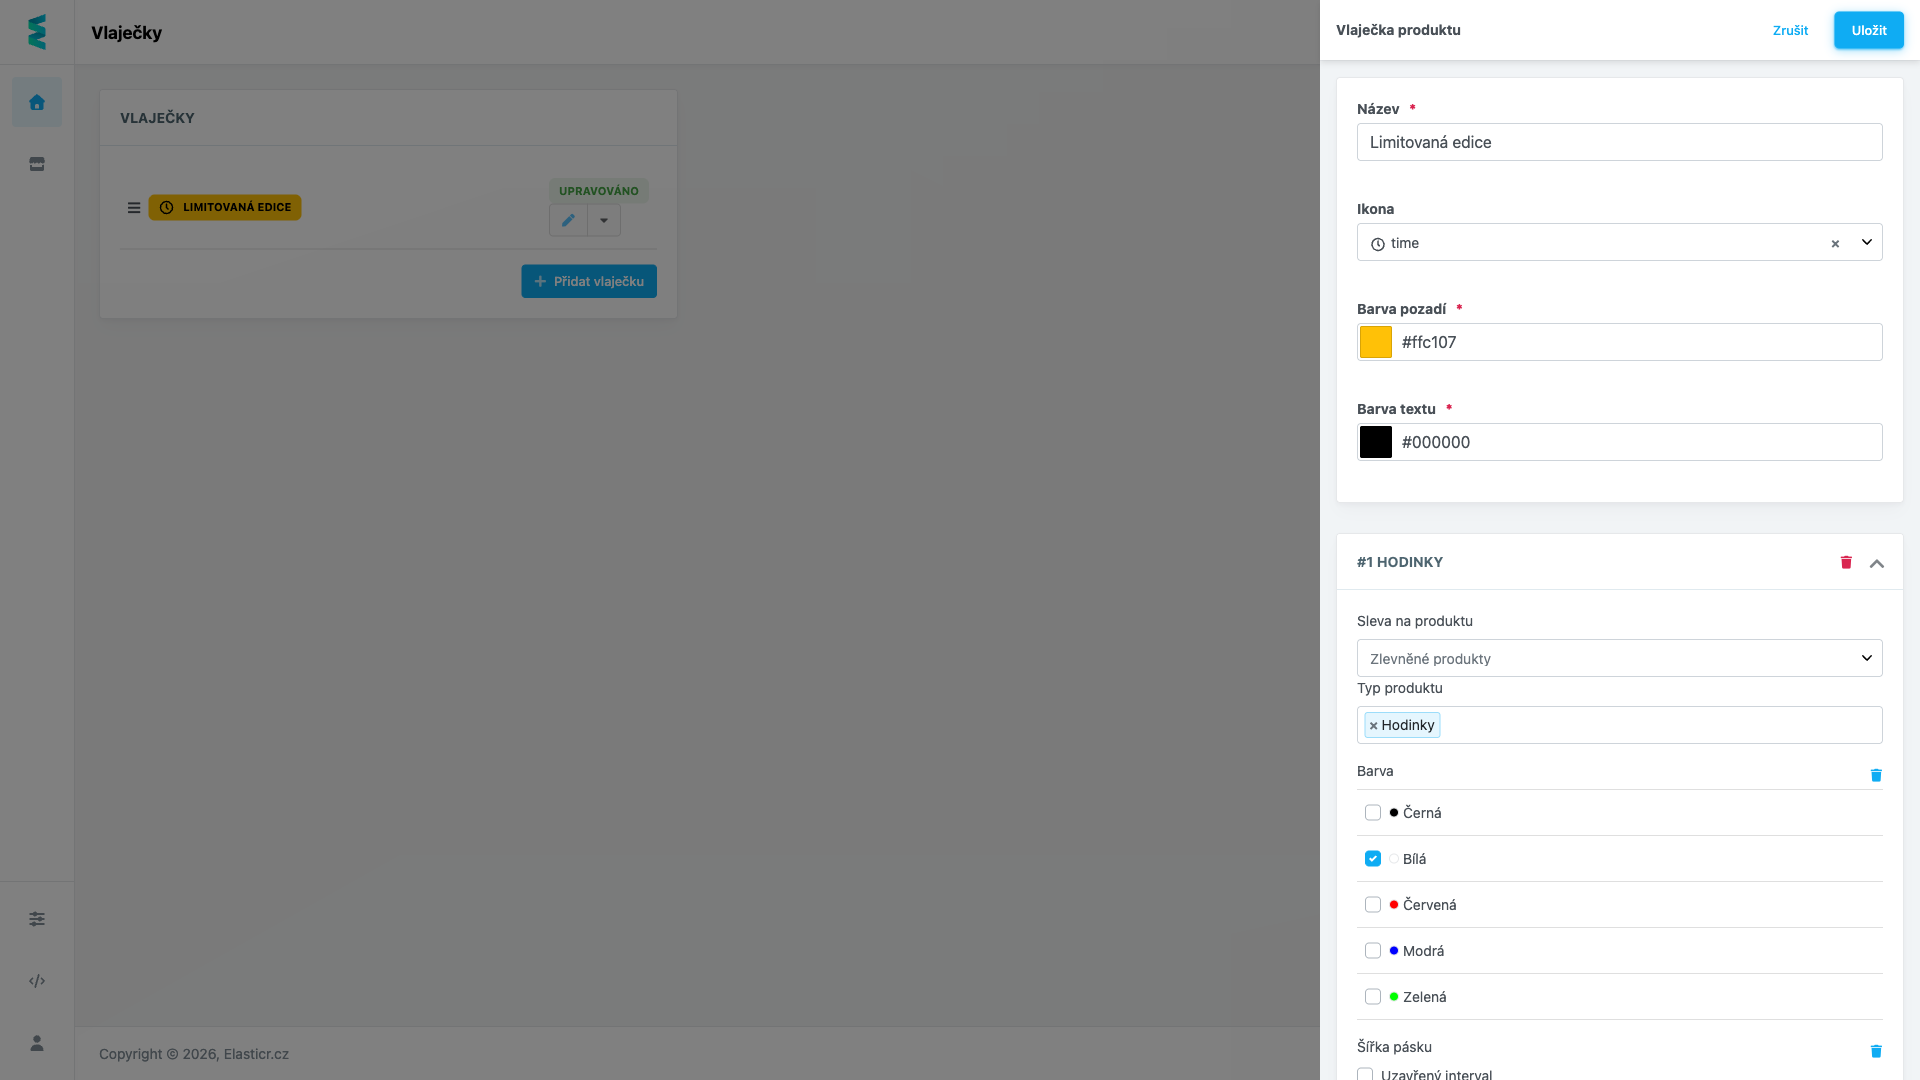Screen dimensions: 1920x1080
Task: Check the Černá color checkbox
Action: (1373, 813)
